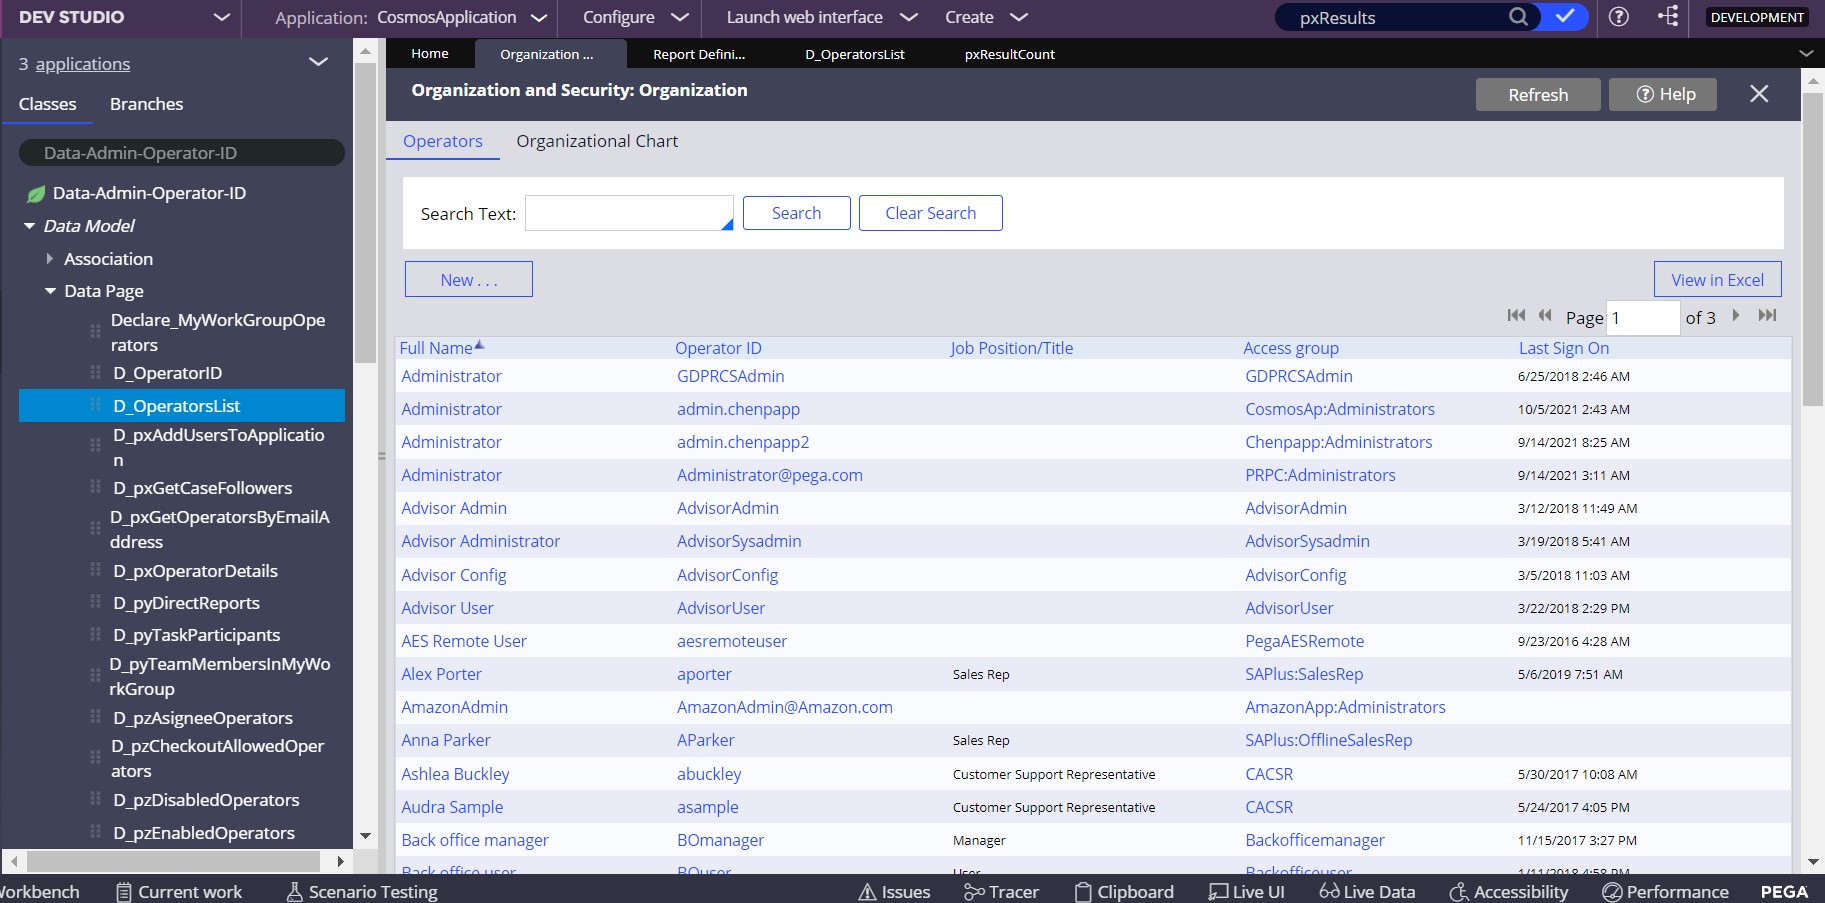Select the Classes tab in the sidebar
Viewport: 1825px width, 903px height.
(47, 104)
